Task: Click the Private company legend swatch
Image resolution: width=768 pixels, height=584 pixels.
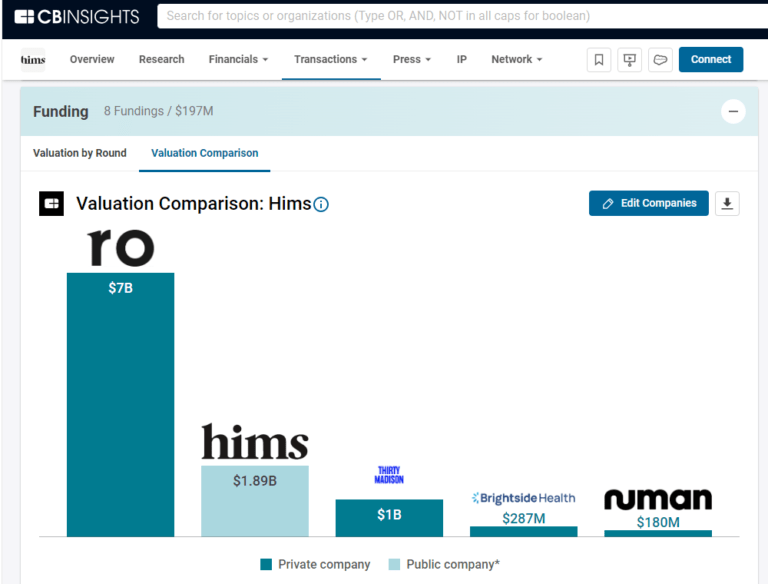Action: click(x=266, y=564)
